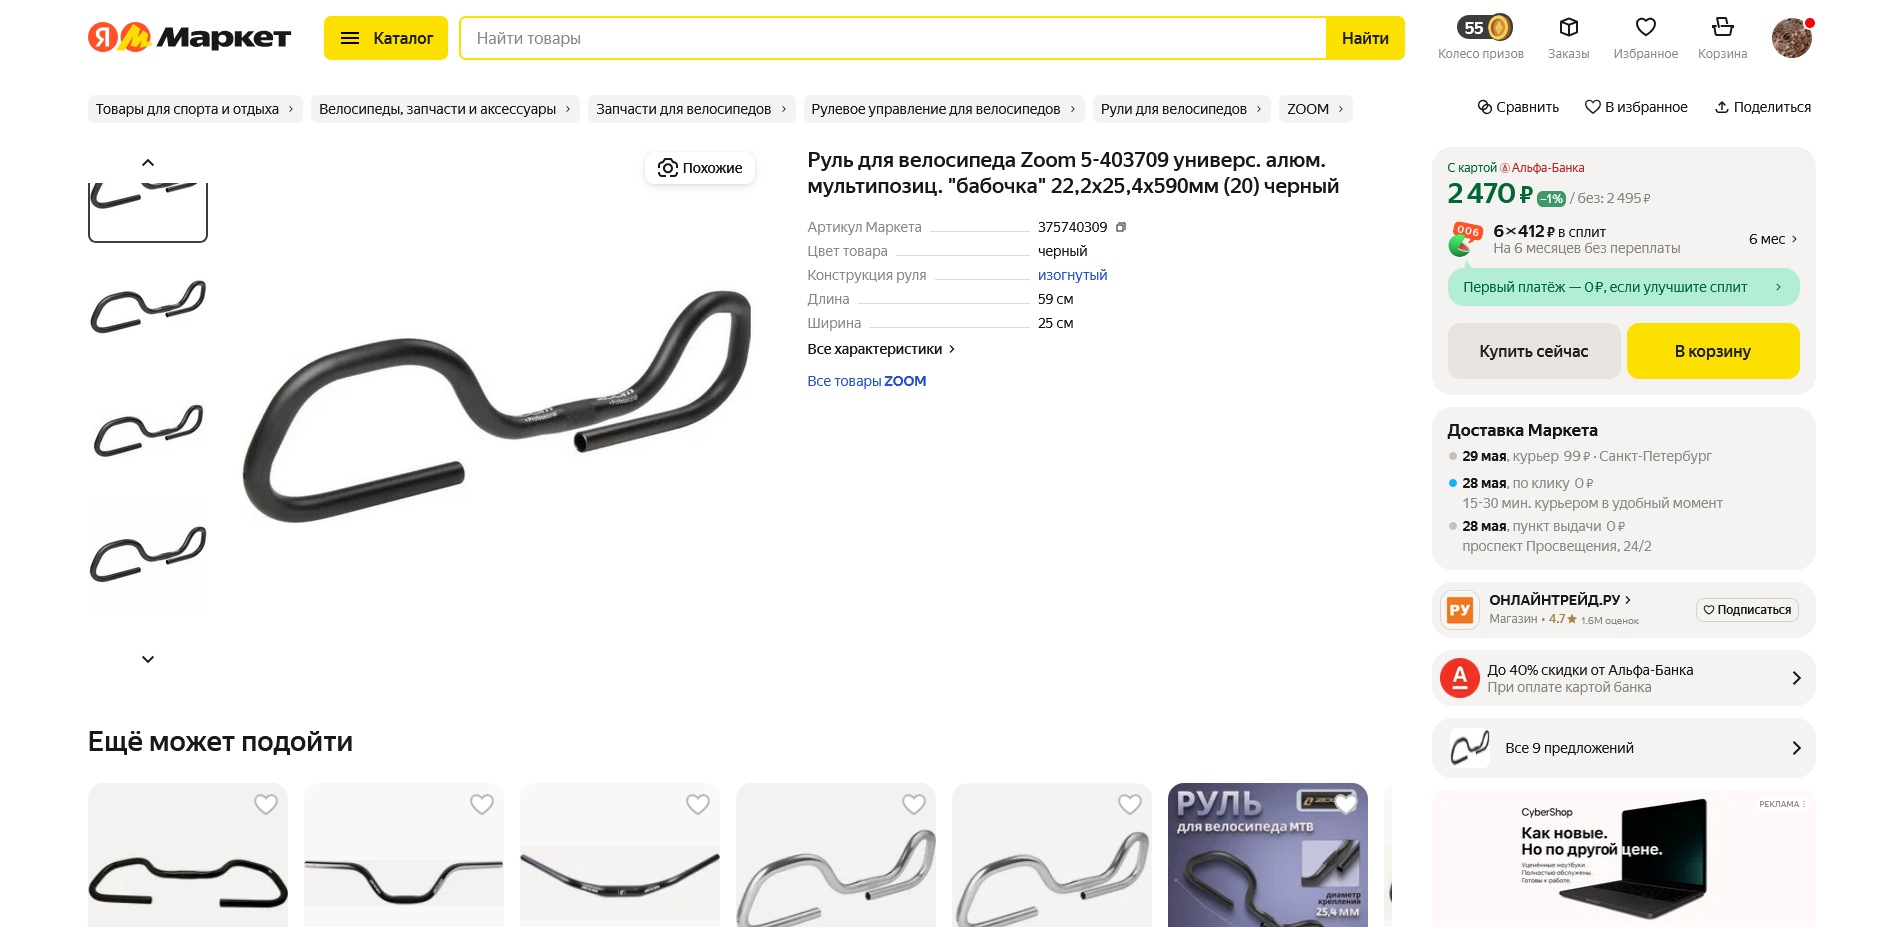Image resolution: width=1903 pixels, height=927 pixels.
Task: Open Все товары ZOOM link
Action: (867, 381)
